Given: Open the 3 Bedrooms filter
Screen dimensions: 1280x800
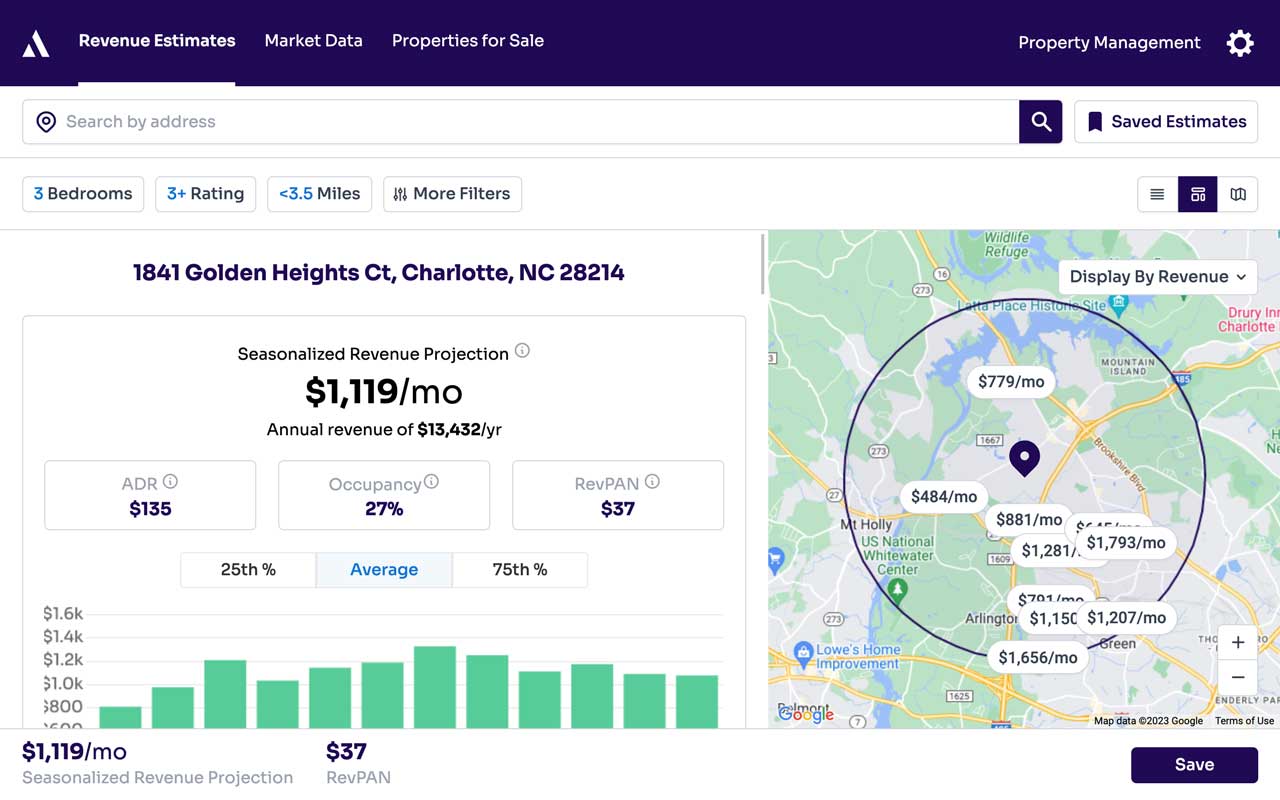Looking at the screenshot, I should (83, 194).
